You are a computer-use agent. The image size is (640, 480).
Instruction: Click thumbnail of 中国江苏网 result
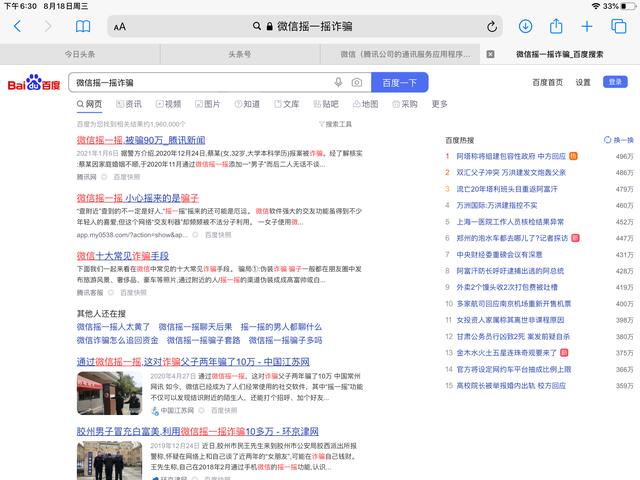109,393
